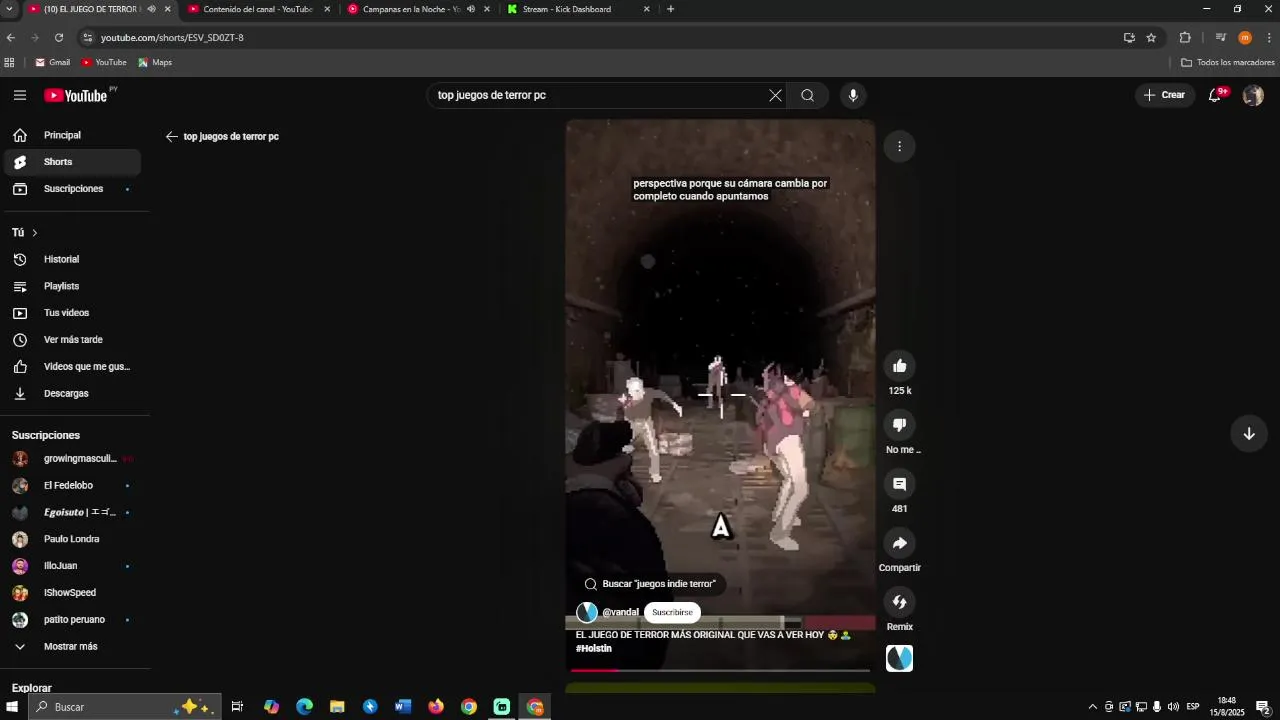
Task: Open El Fedelobo channel
Action: [72, 486]
